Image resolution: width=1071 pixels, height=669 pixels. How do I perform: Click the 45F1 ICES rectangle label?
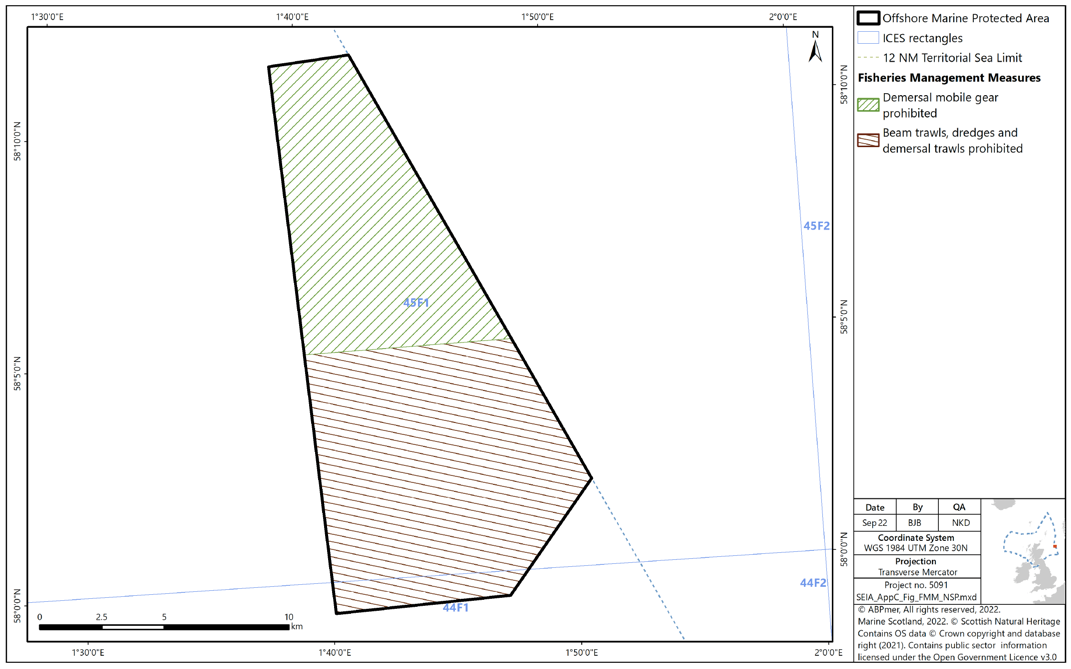[415, 301]
